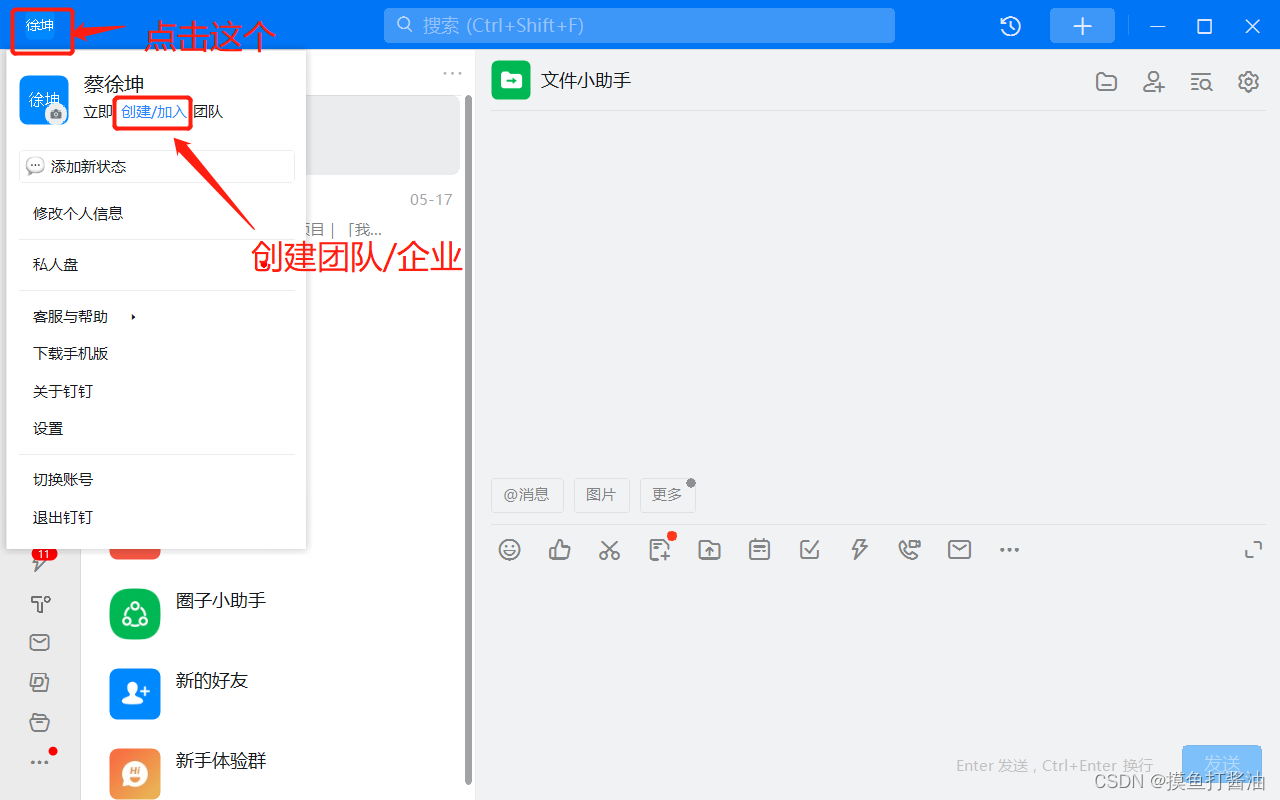Upload a file with the folder-arrow icon
Viewport: 1280px width, 800px height.
tap(710, 549)
